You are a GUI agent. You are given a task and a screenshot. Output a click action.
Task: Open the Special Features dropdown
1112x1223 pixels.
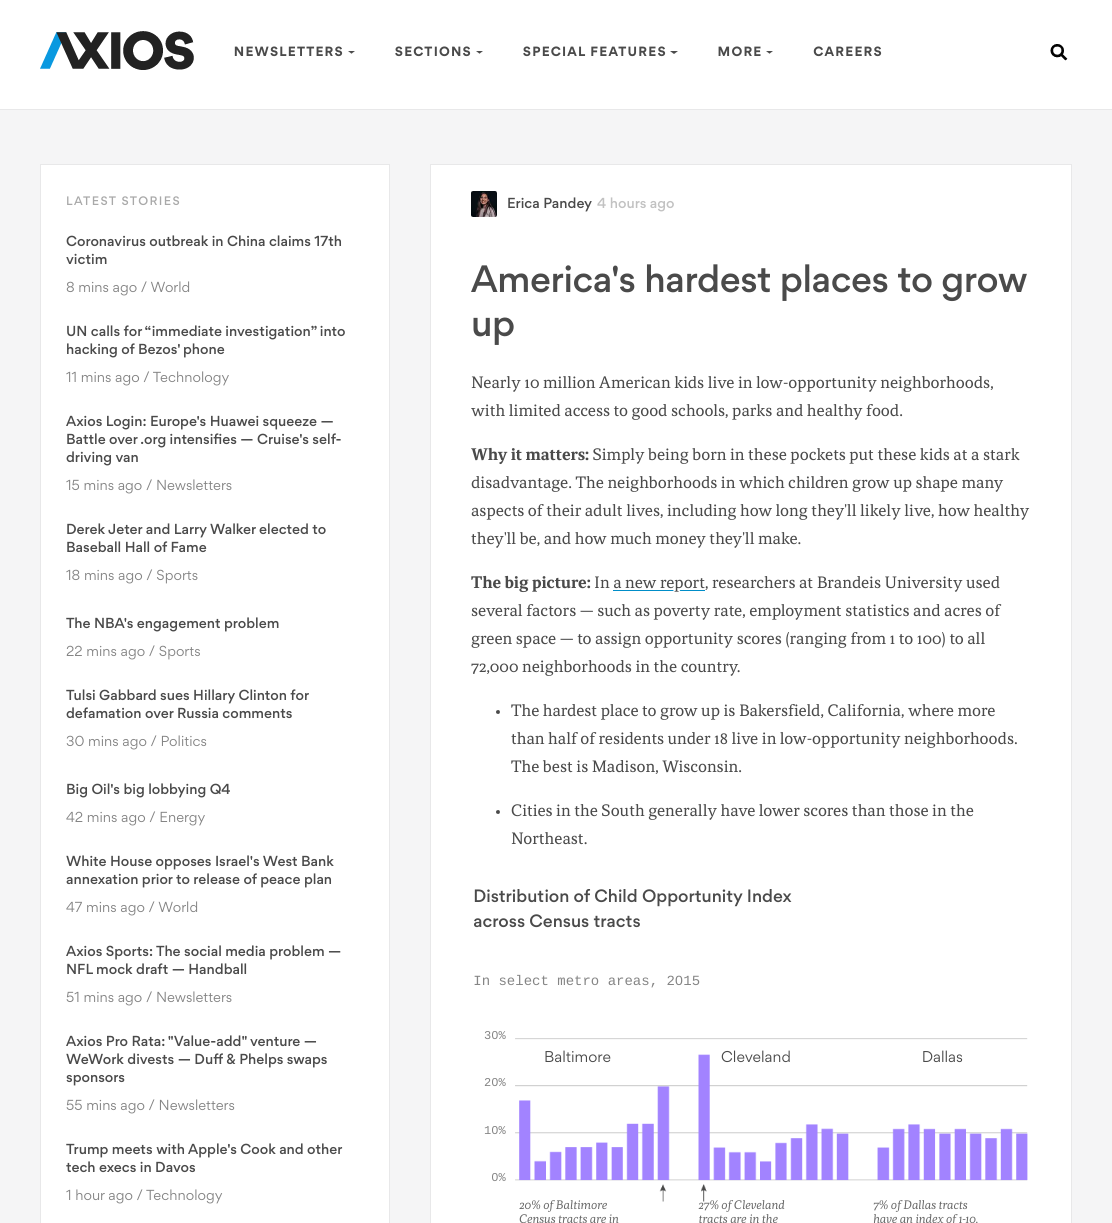tap(600, 52)
